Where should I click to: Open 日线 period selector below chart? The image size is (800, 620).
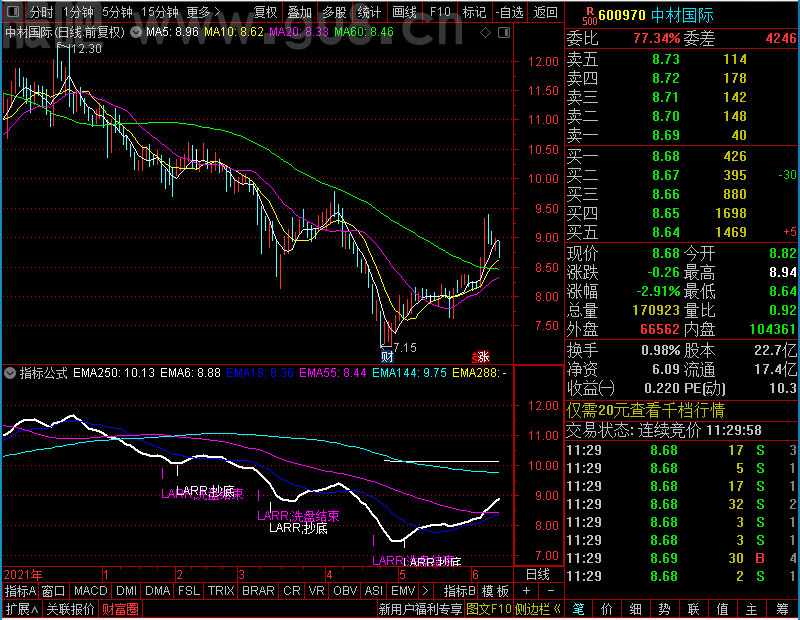tap(538, 575)
